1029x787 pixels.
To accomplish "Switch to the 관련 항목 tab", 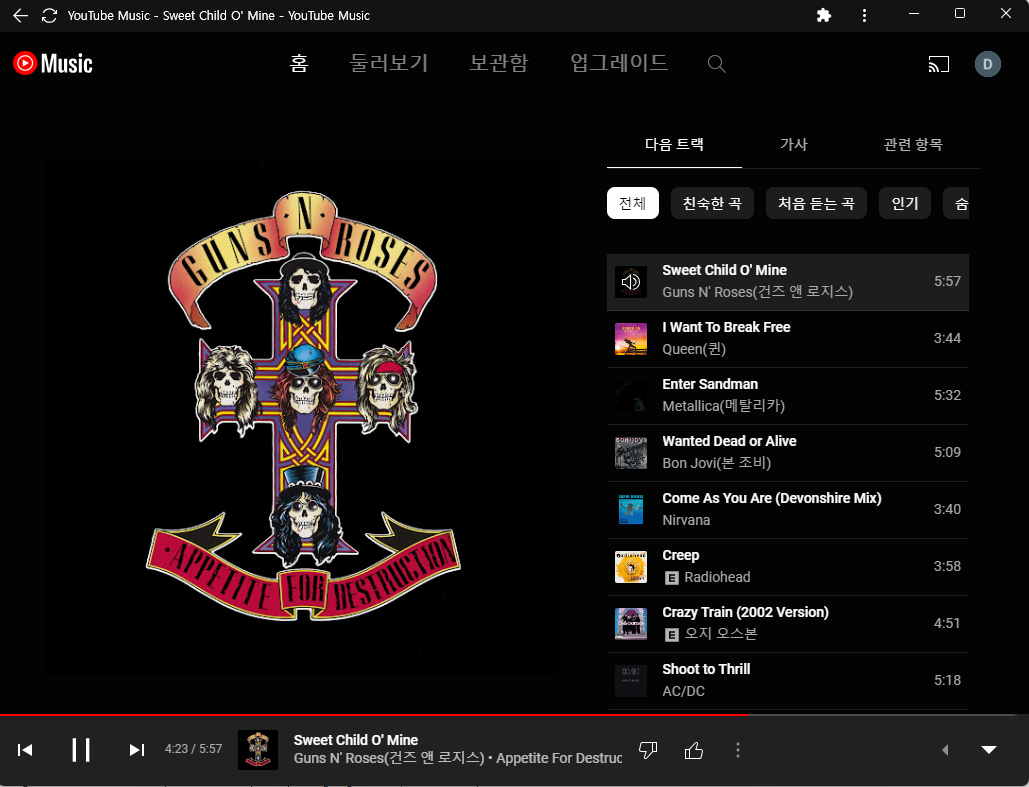I will [913, 144].
